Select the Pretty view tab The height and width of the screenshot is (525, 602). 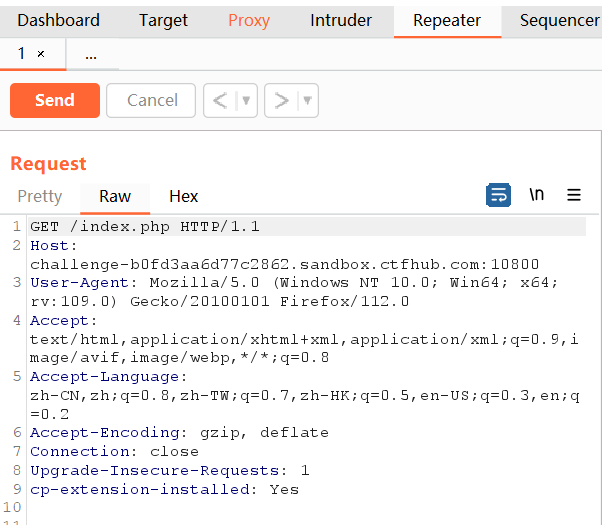[x=40, y=196]
